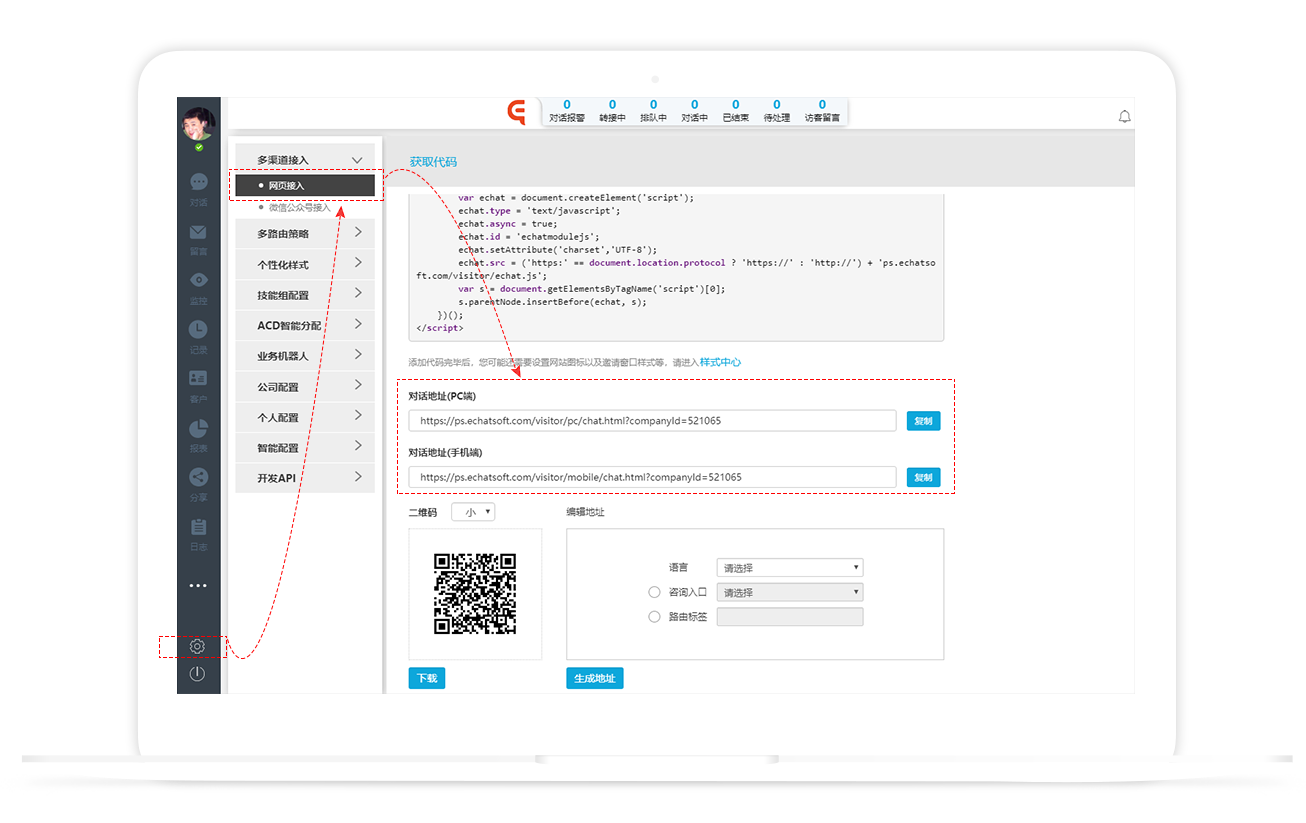Collapse the 多渠道接入 section

click(303, 160)
